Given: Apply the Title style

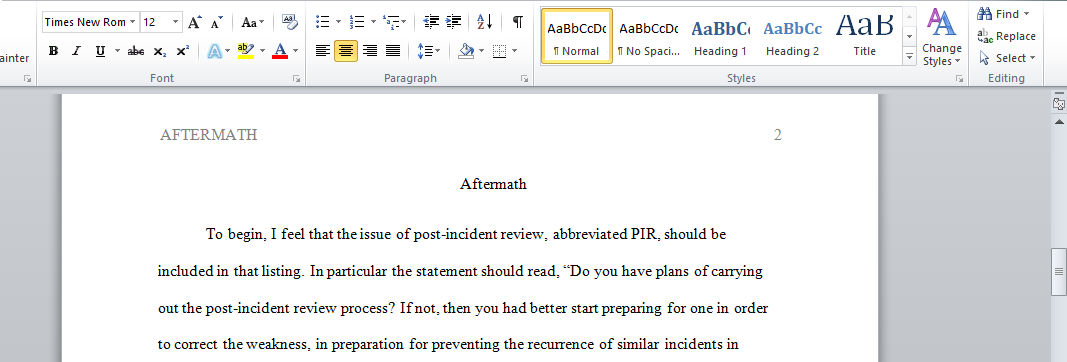Looking at the screenshot, I should click(x=864, y=36).
